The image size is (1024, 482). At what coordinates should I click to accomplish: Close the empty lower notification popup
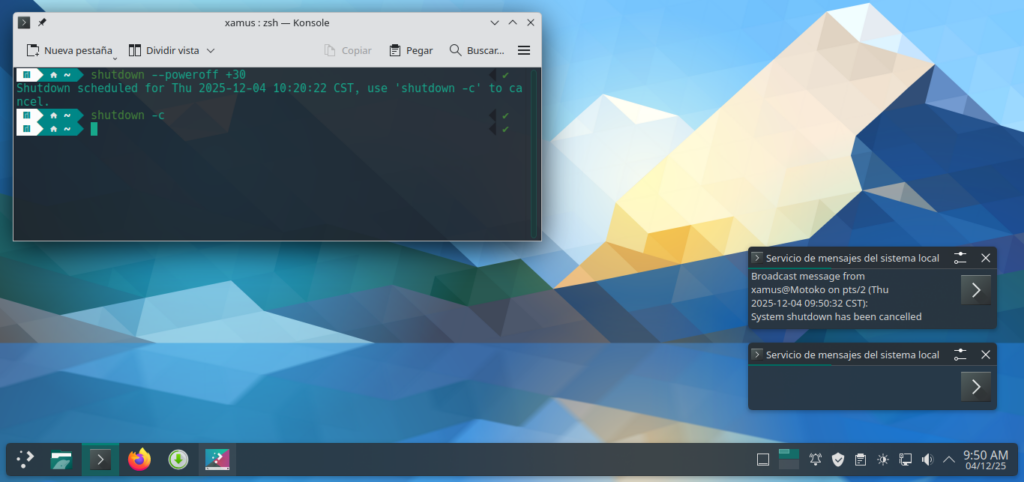pyautogui.click(x=985, y=355)
